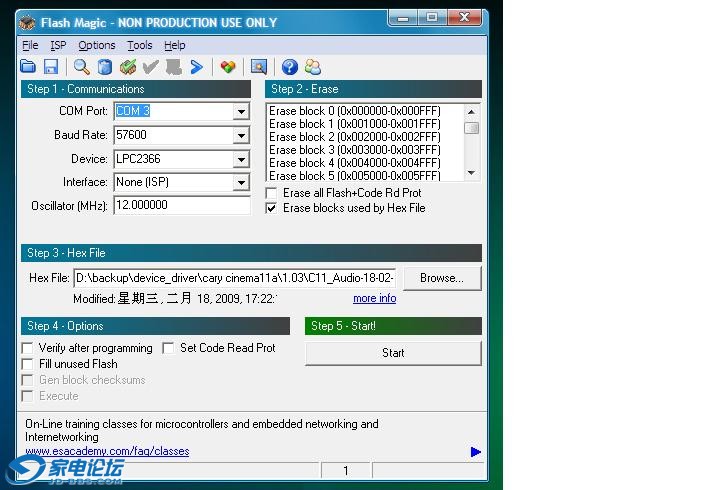Click the chip with checkmark program icon
This screenshot has height=490, width=720.
128,67
